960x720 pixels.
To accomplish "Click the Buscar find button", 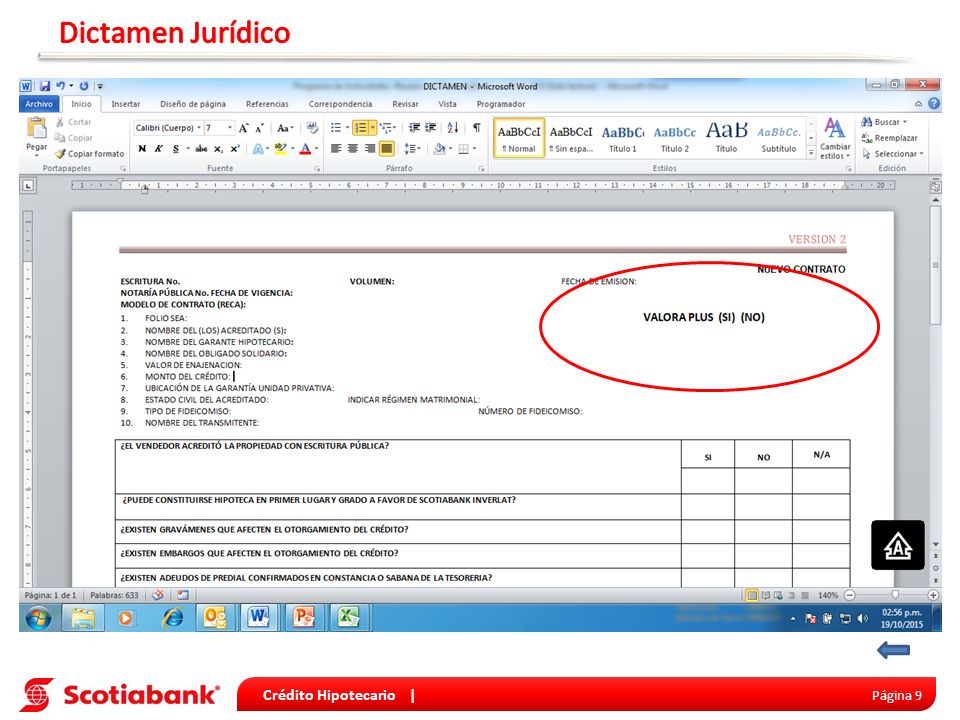I will coord(883,122).
